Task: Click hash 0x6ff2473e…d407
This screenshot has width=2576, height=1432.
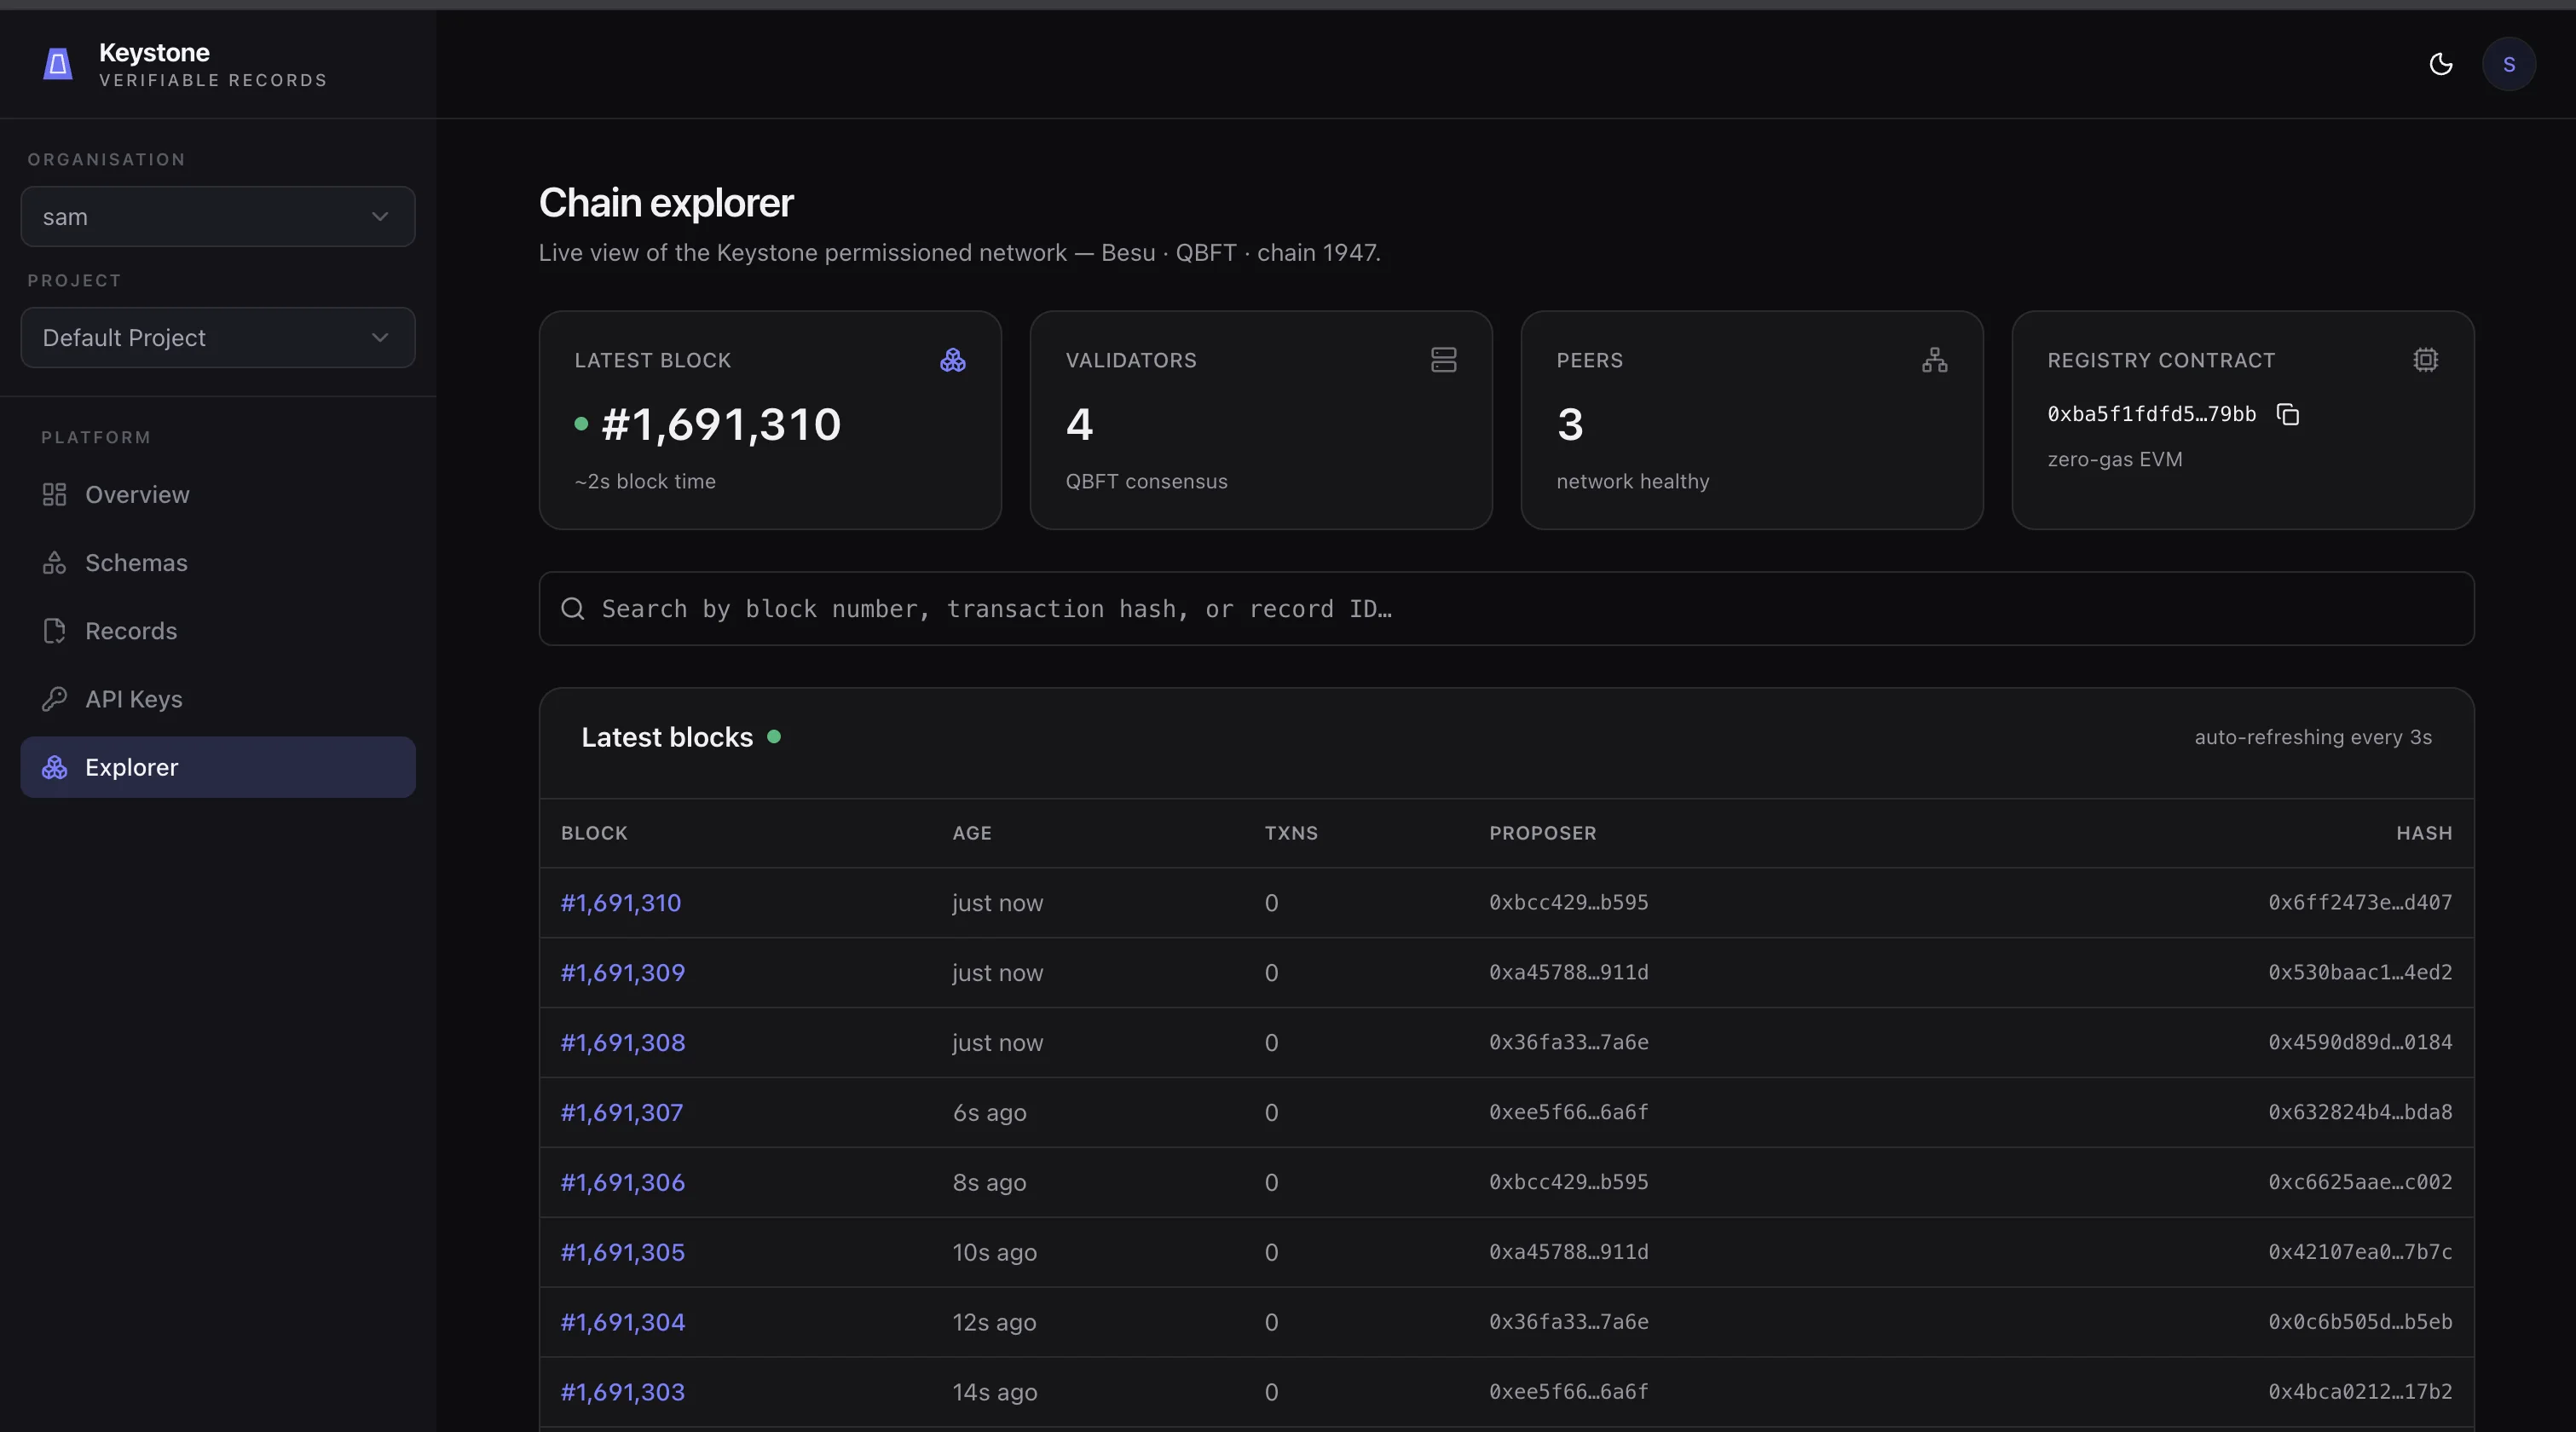Action: click(2360, 903)
